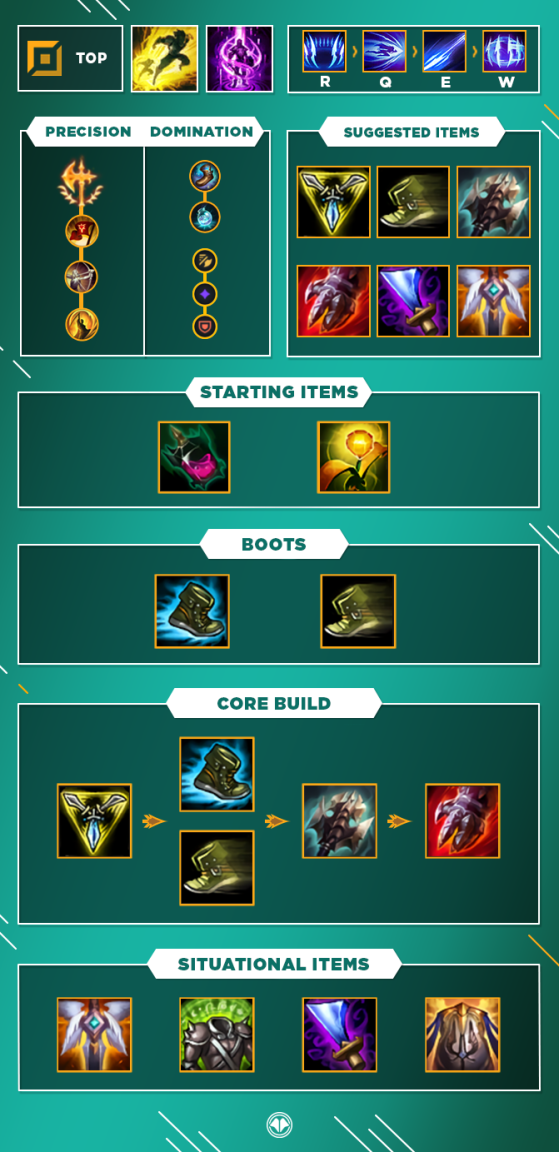Click the red claw item in Core Build
The image size is (559, 1152).
pyautogui.click(x=463, y=821)
